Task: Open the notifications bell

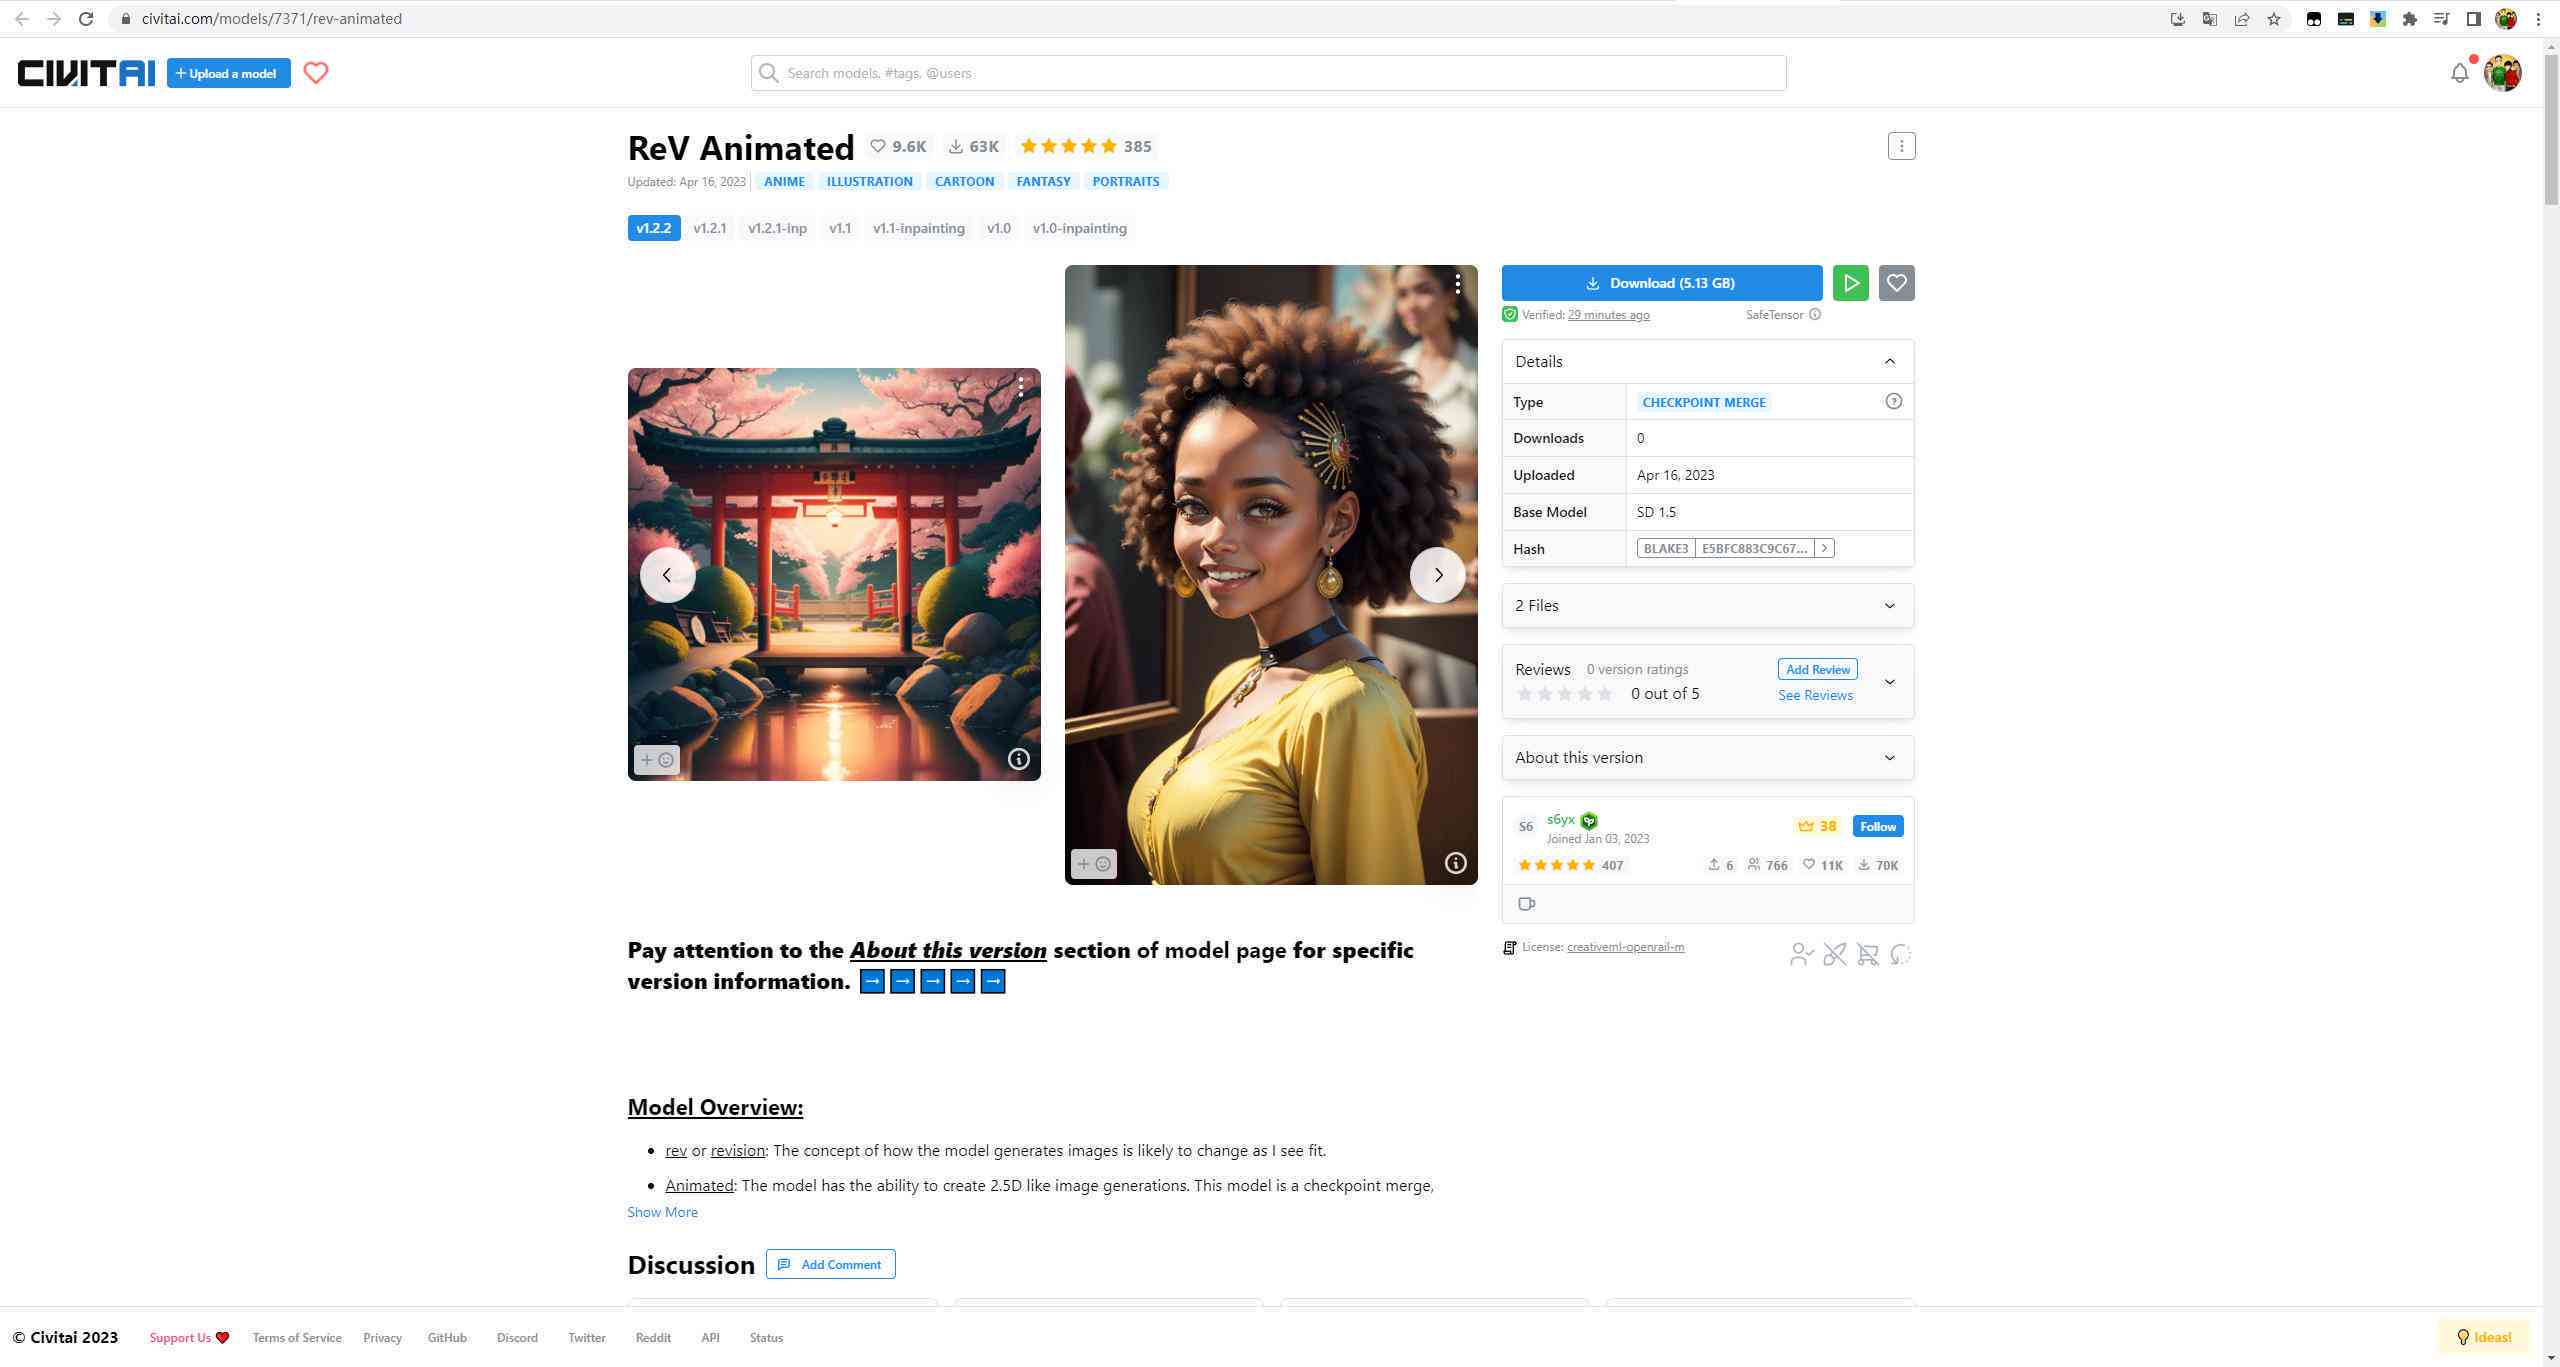Action: [2460, 73]
